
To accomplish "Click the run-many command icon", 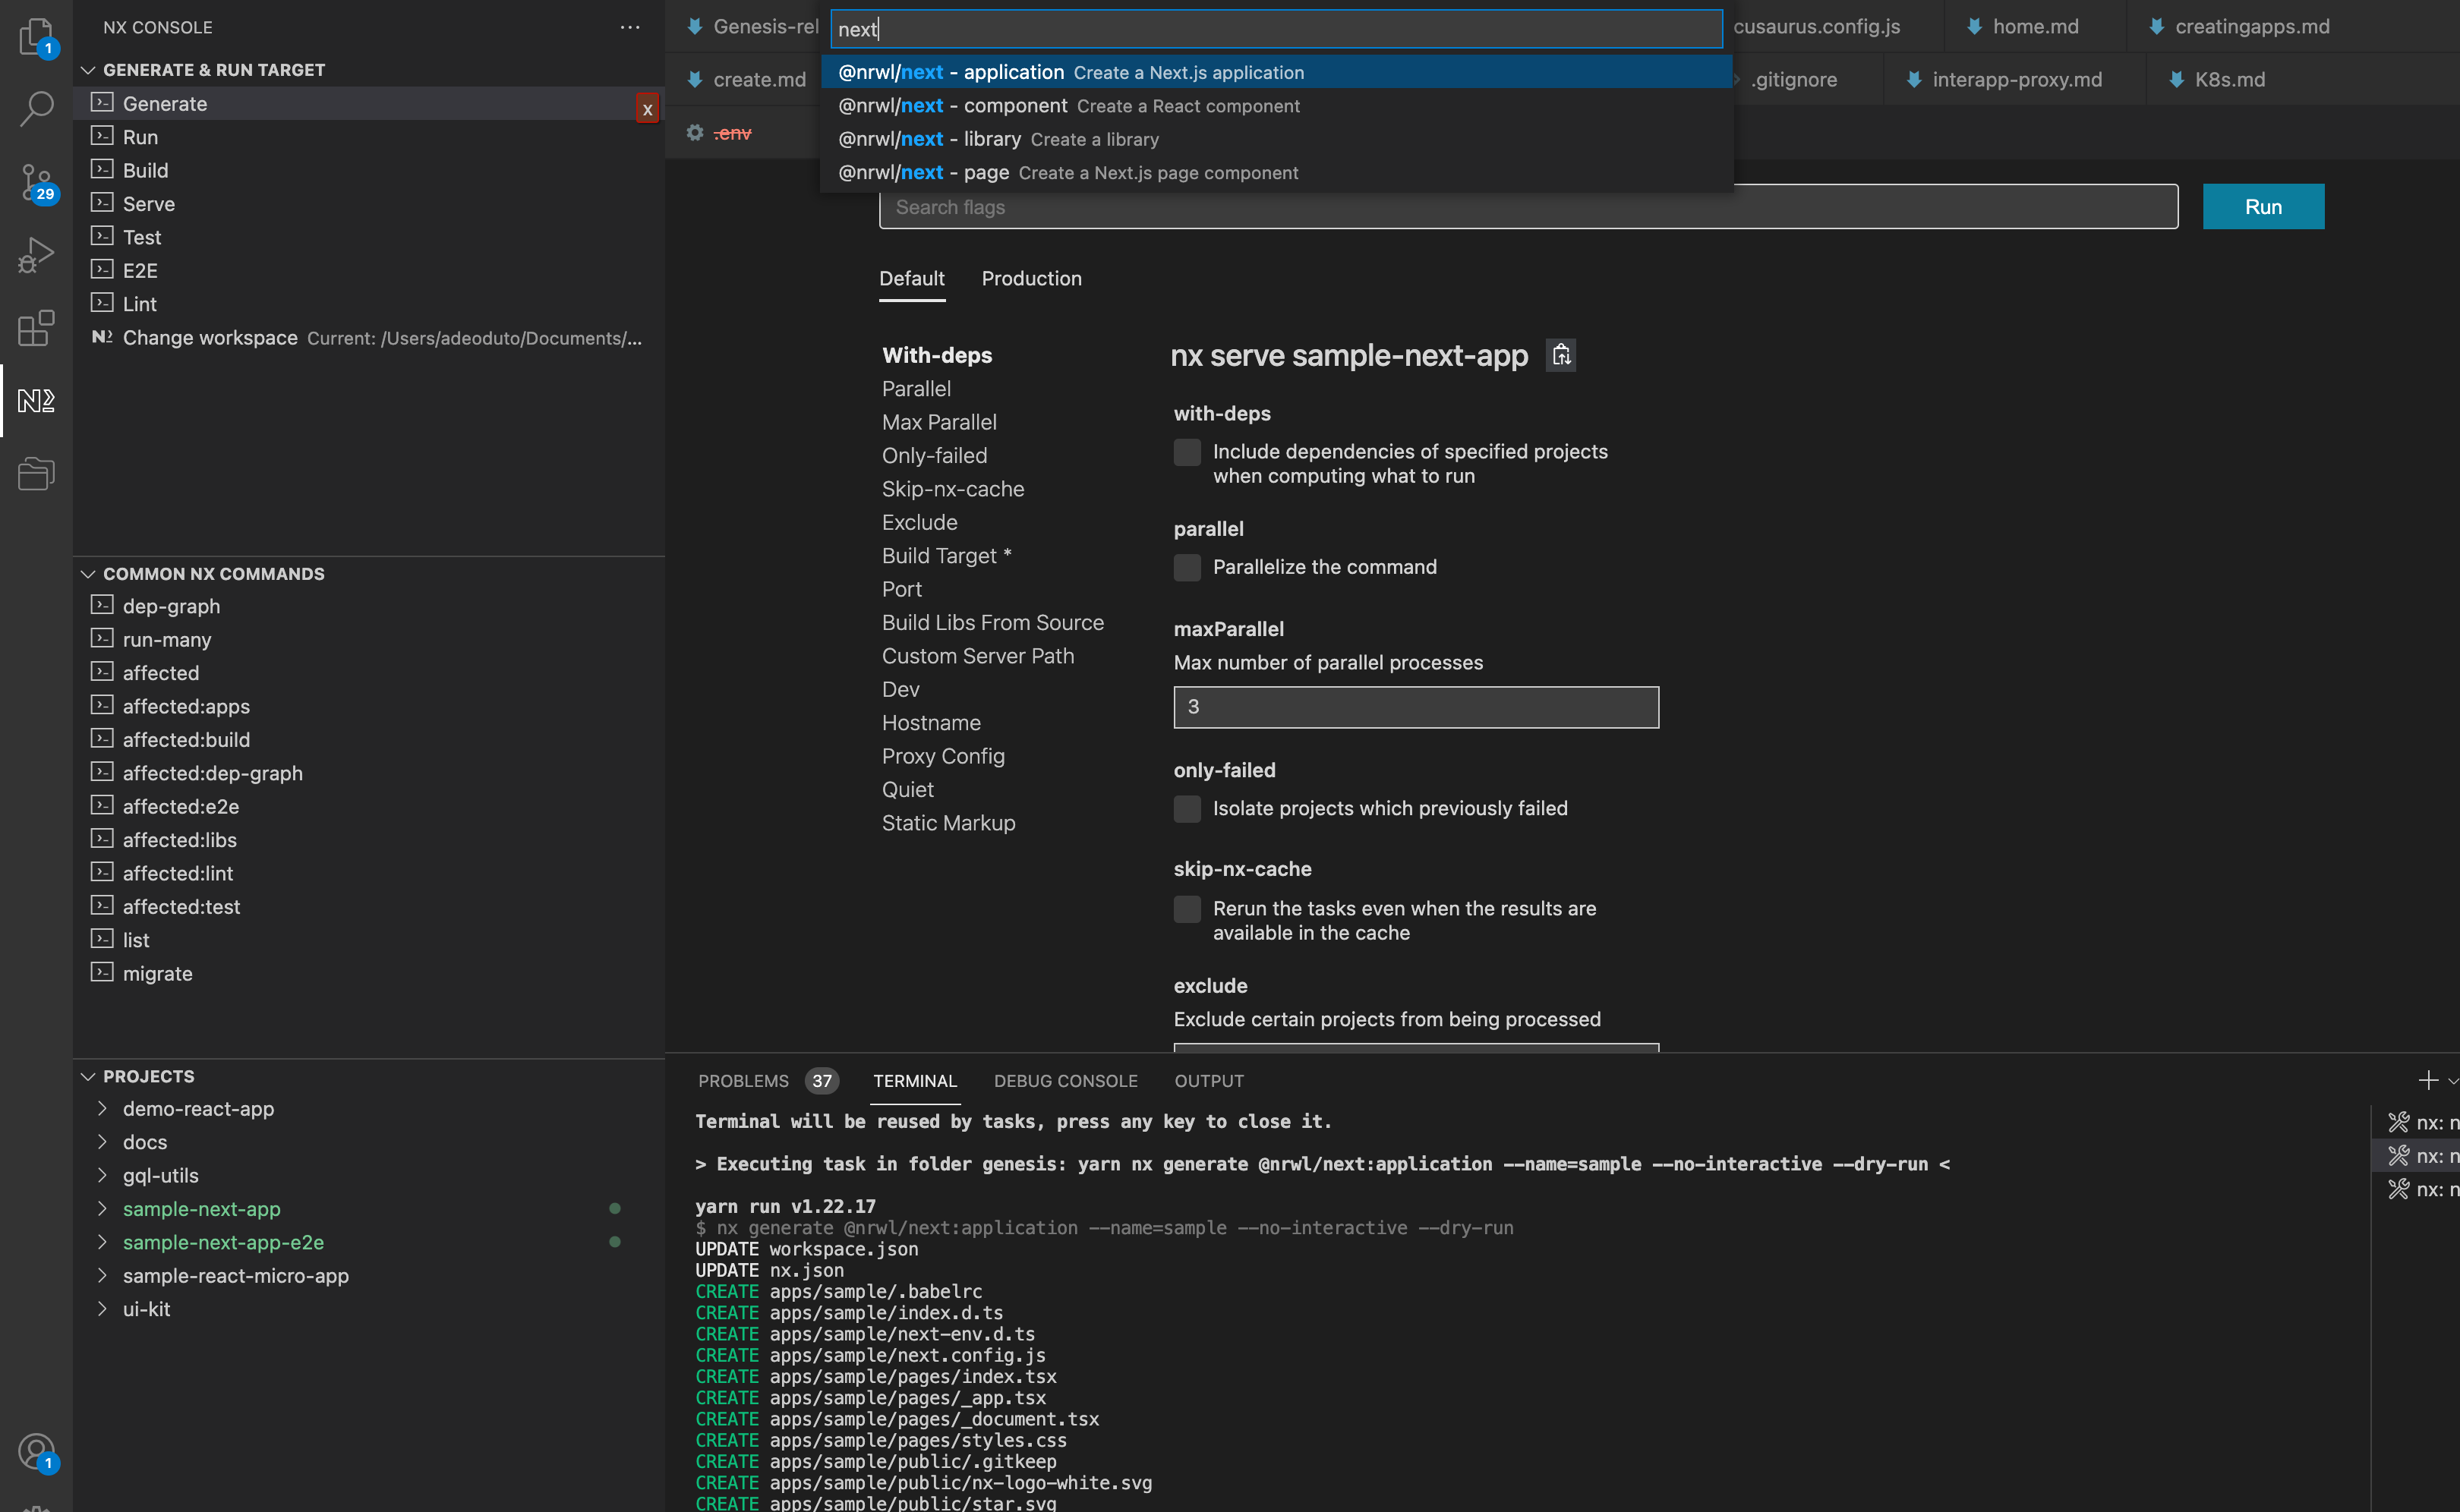I will pyautogui.click(x=102, y=639).
